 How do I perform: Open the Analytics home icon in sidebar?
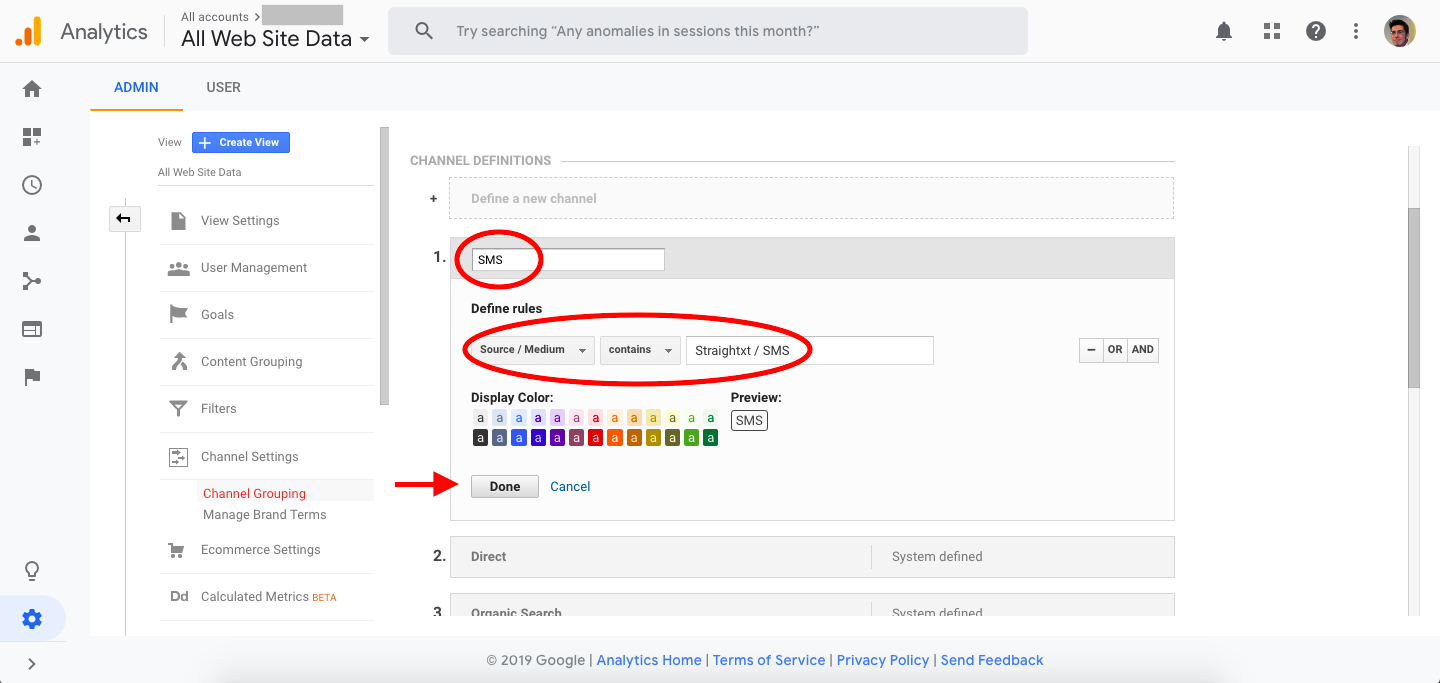pos(31,88)
